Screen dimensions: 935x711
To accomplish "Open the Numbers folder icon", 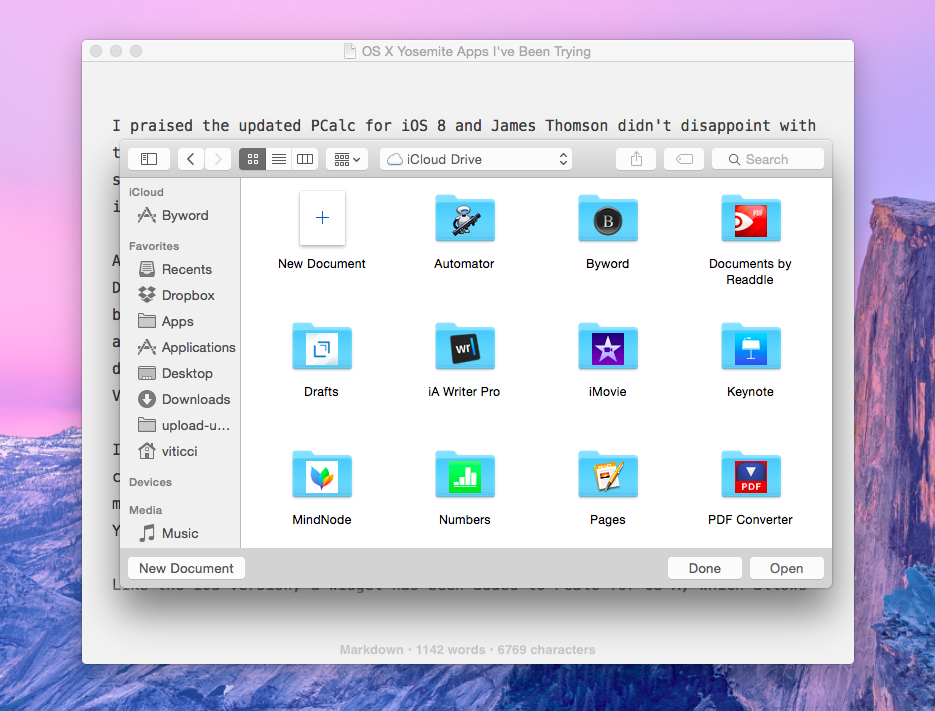I will 465,475.
